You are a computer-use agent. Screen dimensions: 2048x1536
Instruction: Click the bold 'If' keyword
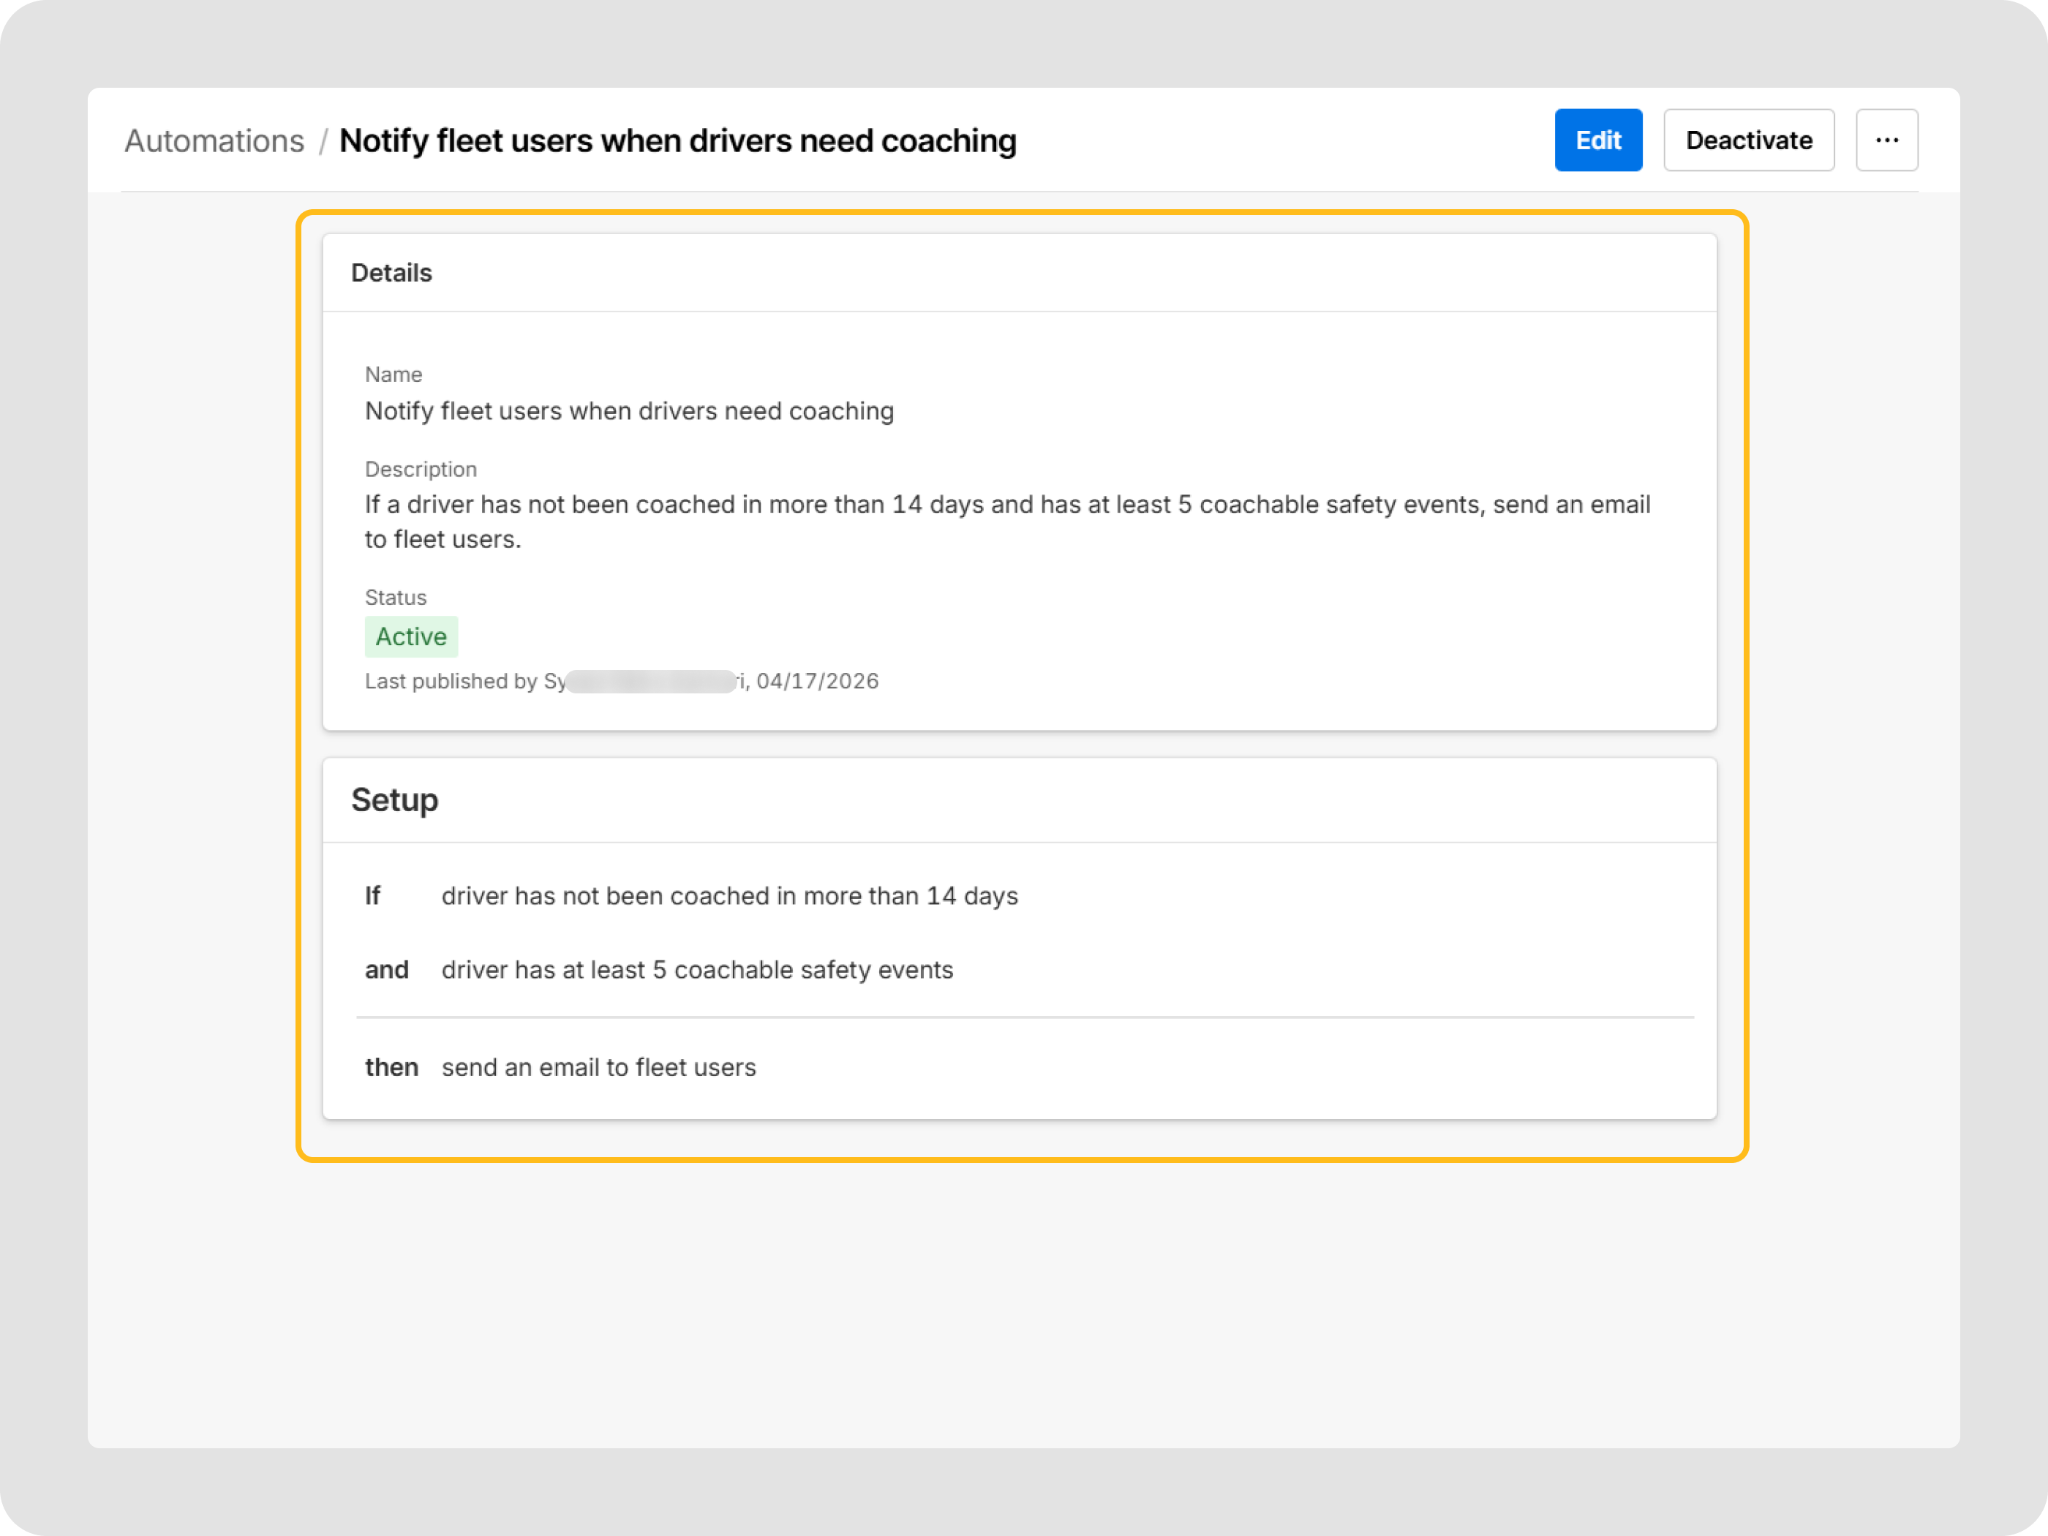tap(372, 896)
